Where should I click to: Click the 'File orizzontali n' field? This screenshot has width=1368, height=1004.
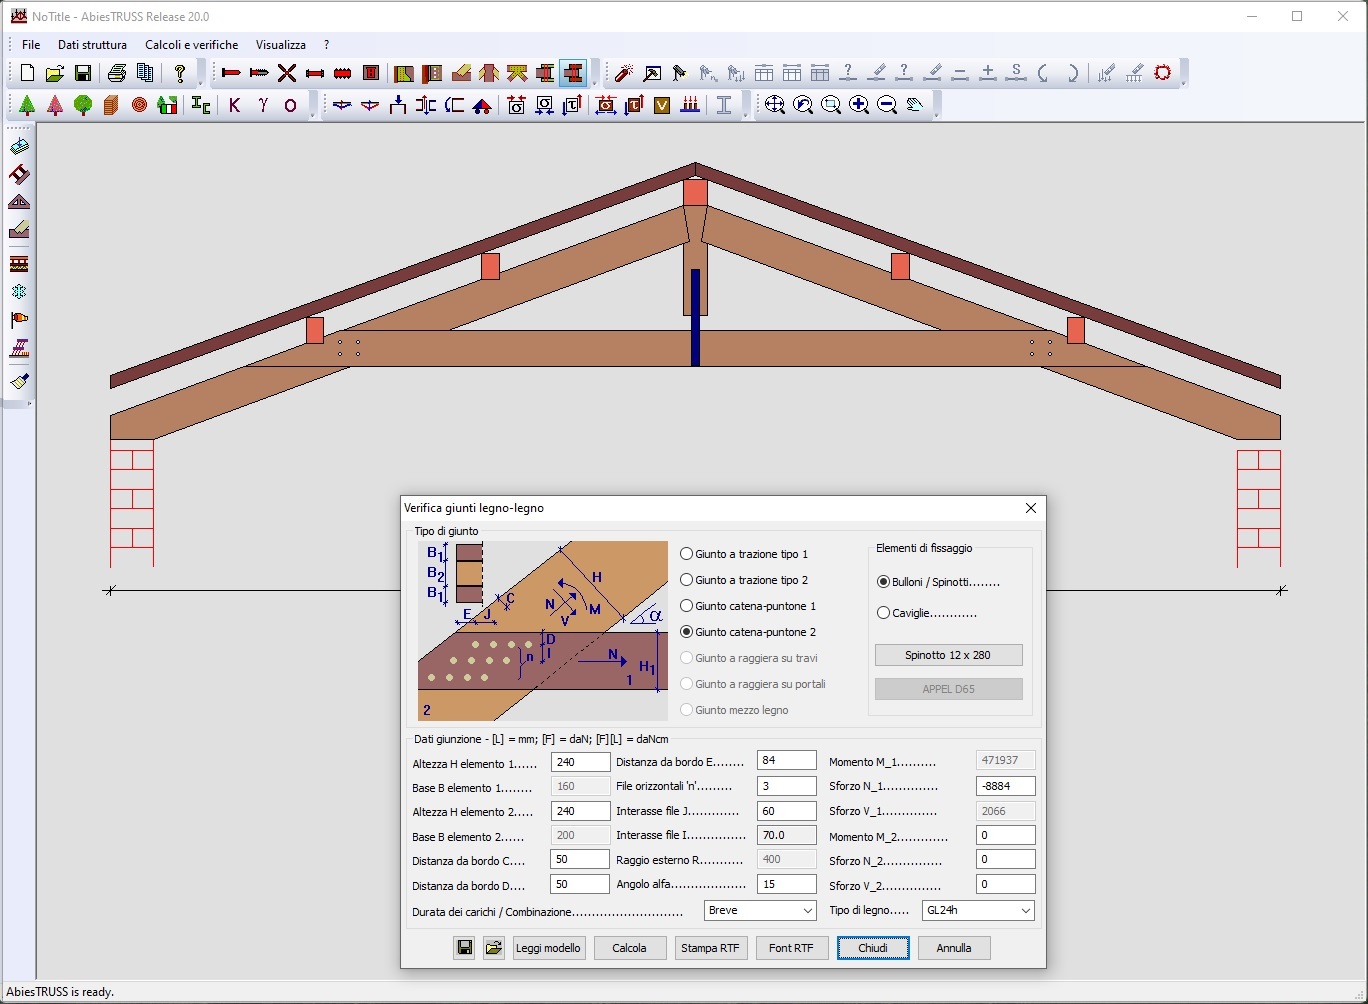coord(787,786)
